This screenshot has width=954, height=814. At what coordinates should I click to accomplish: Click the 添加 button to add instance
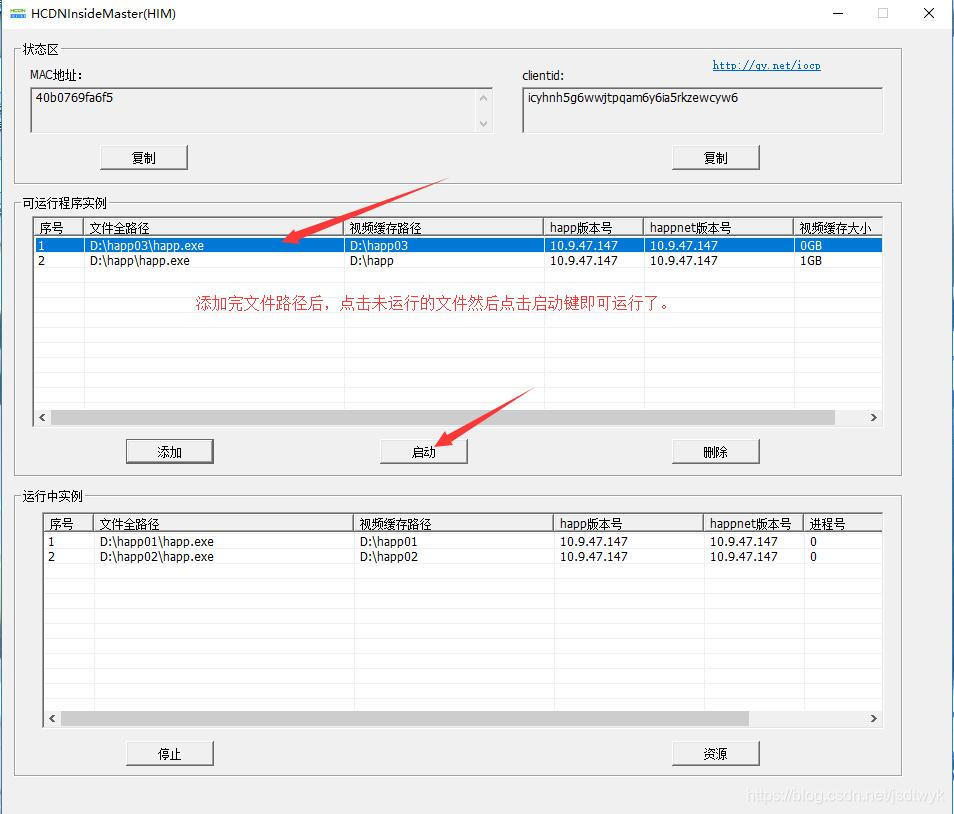[170, 451]
